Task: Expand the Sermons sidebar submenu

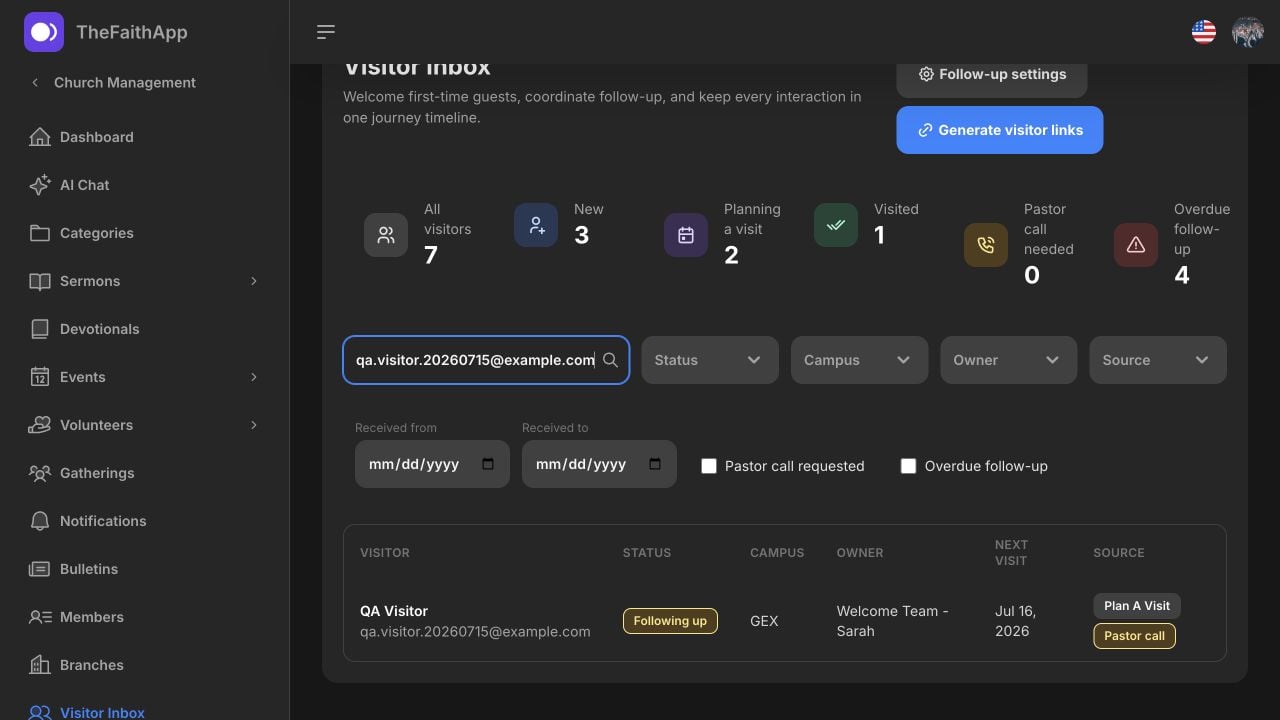Action: coord(254,281)
